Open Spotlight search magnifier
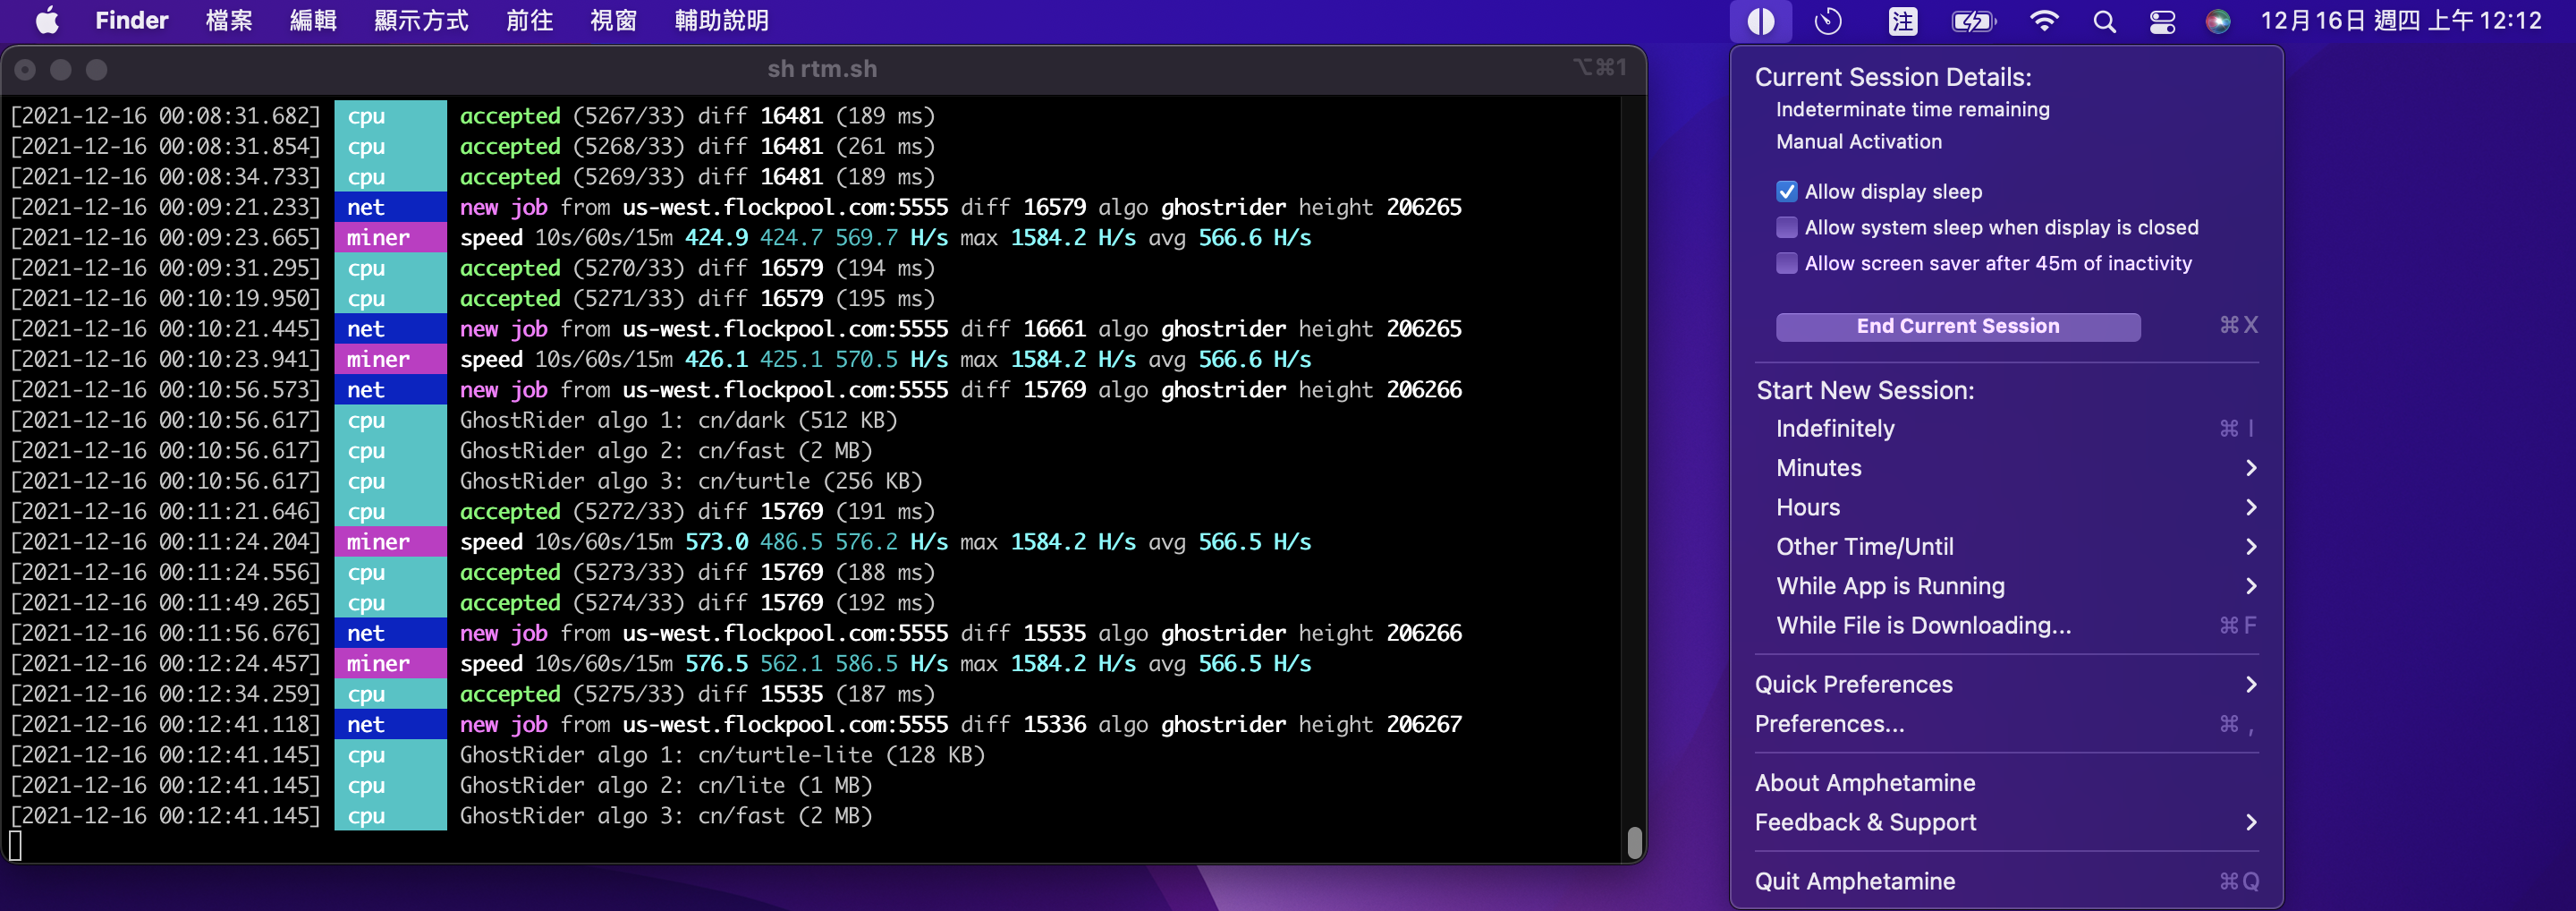Image resolution: width=2576 pixels, height=911 pixels. coord(2104,21)
